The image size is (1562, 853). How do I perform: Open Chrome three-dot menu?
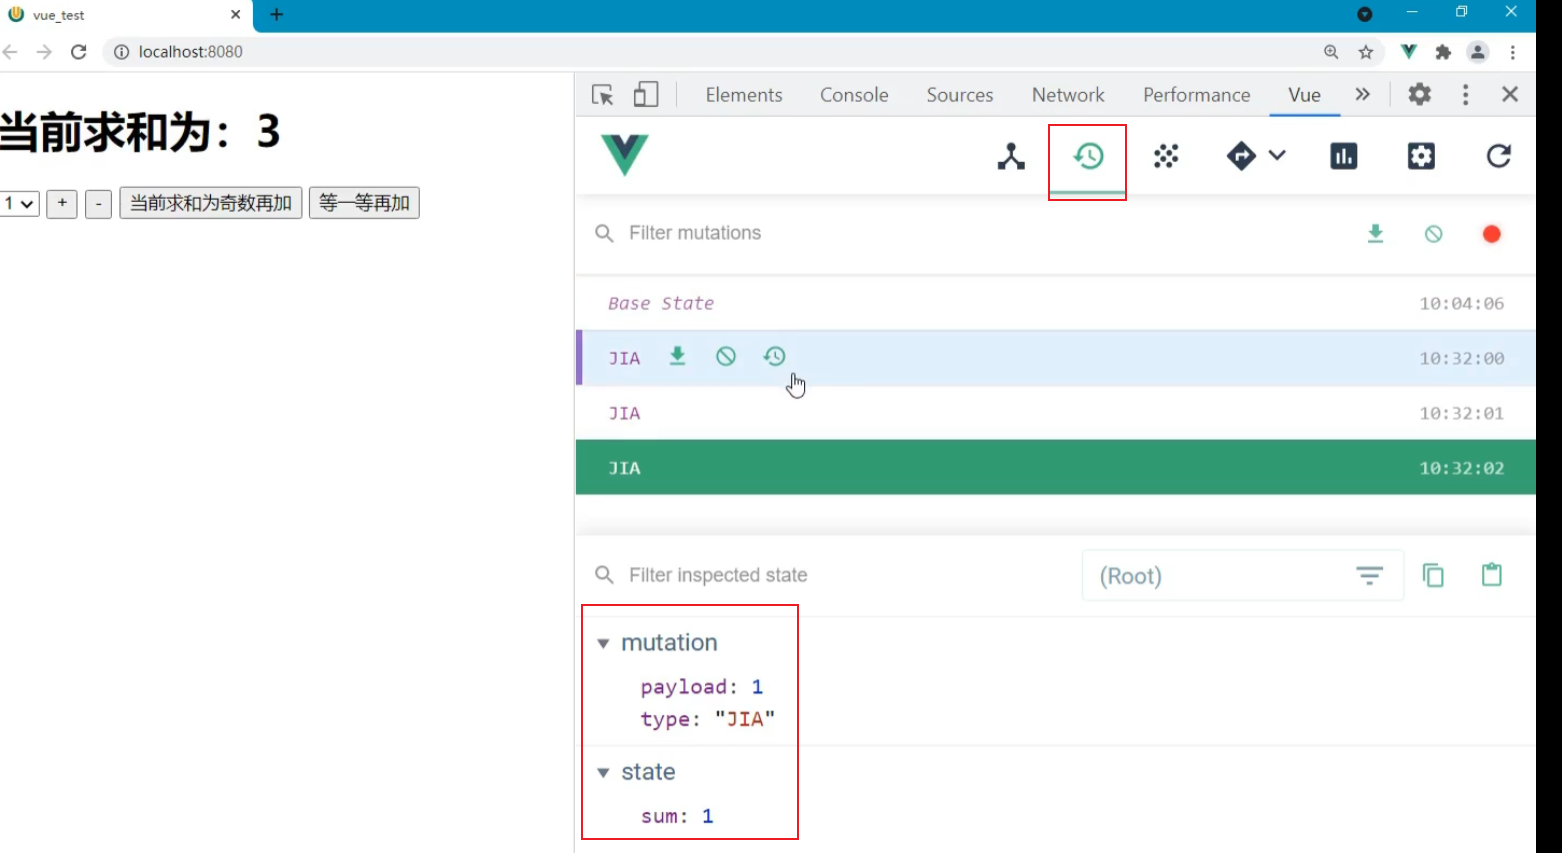tap(1513, 52)
